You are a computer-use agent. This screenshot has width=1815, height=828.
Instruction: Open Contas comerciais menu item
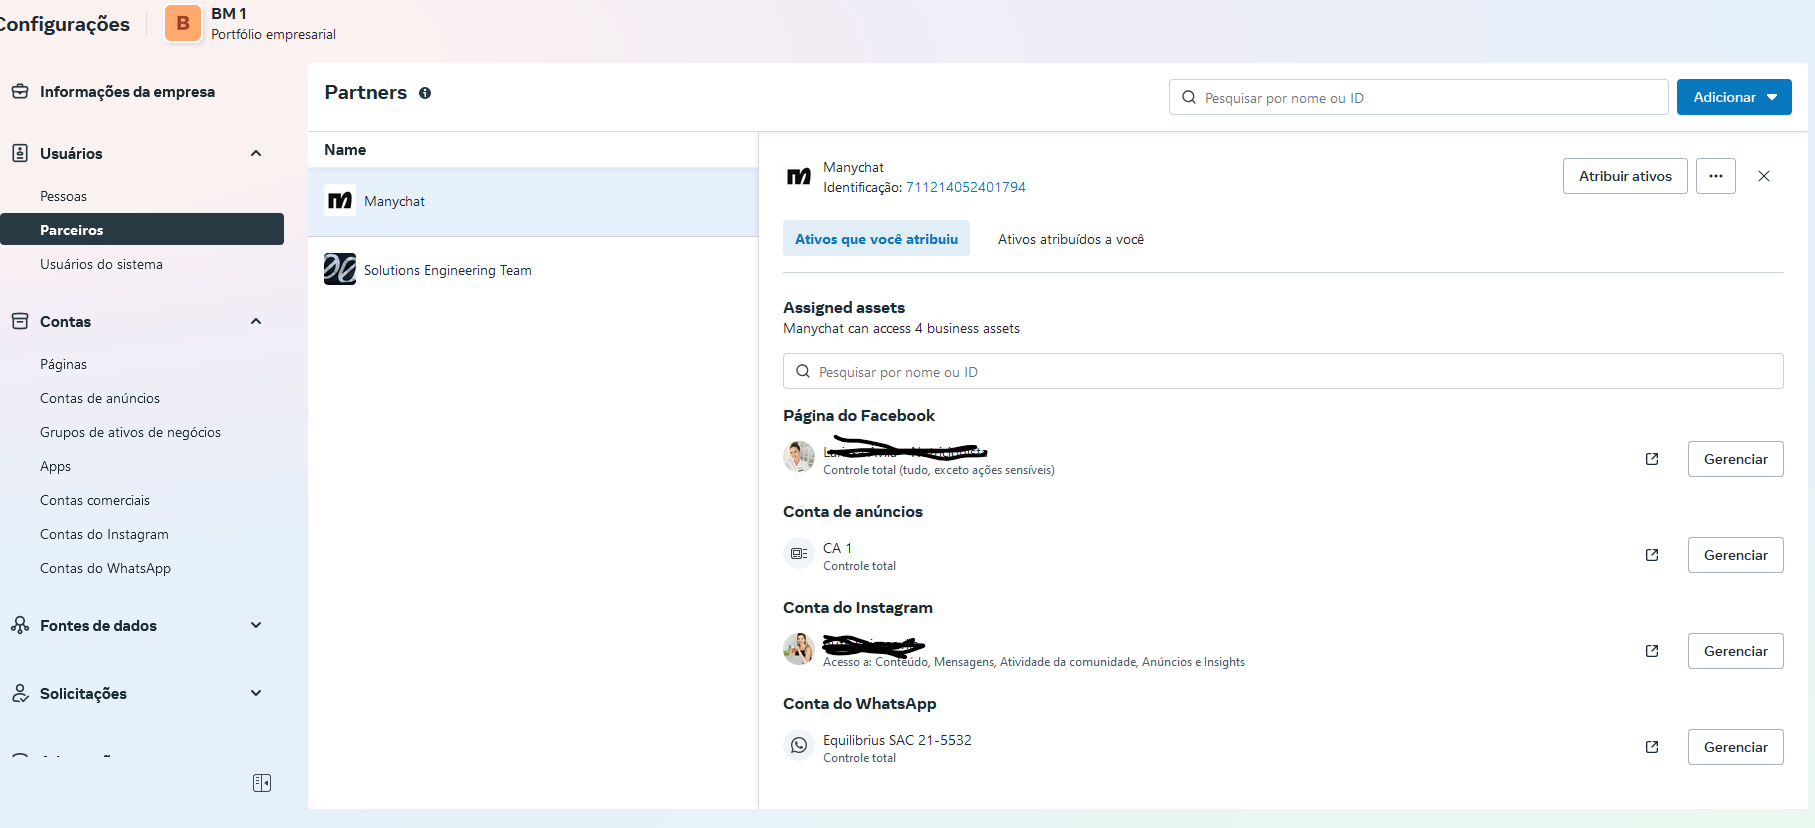[x=95, y=500]
